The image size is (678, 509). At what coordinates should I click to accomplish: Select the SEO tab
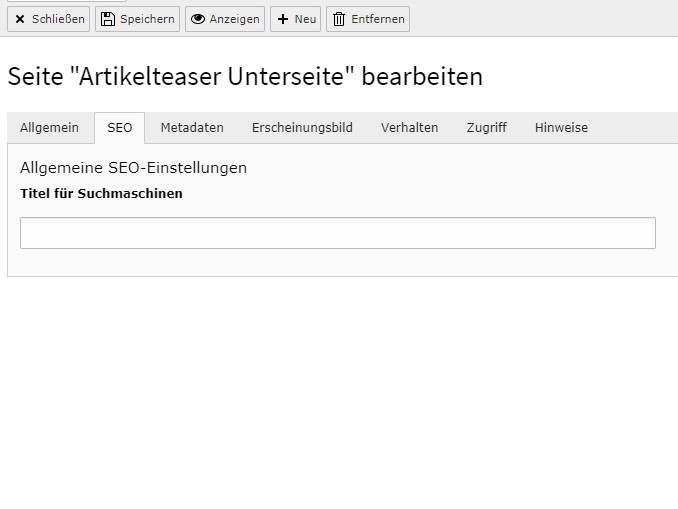(x=120, y=128)
